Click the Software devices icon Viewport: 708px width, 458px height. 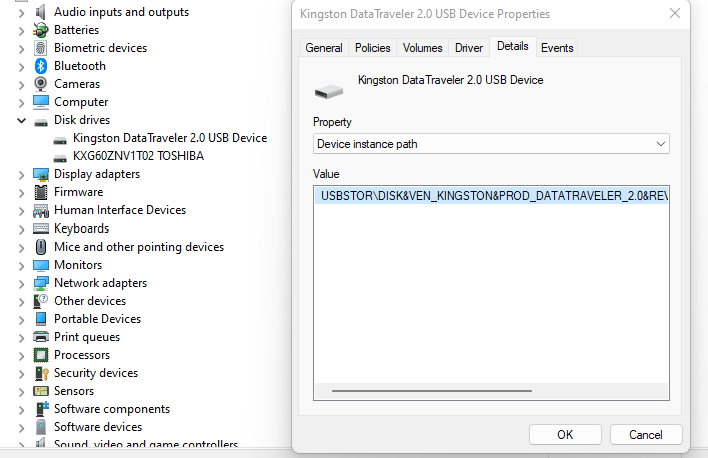click(41, 427)
